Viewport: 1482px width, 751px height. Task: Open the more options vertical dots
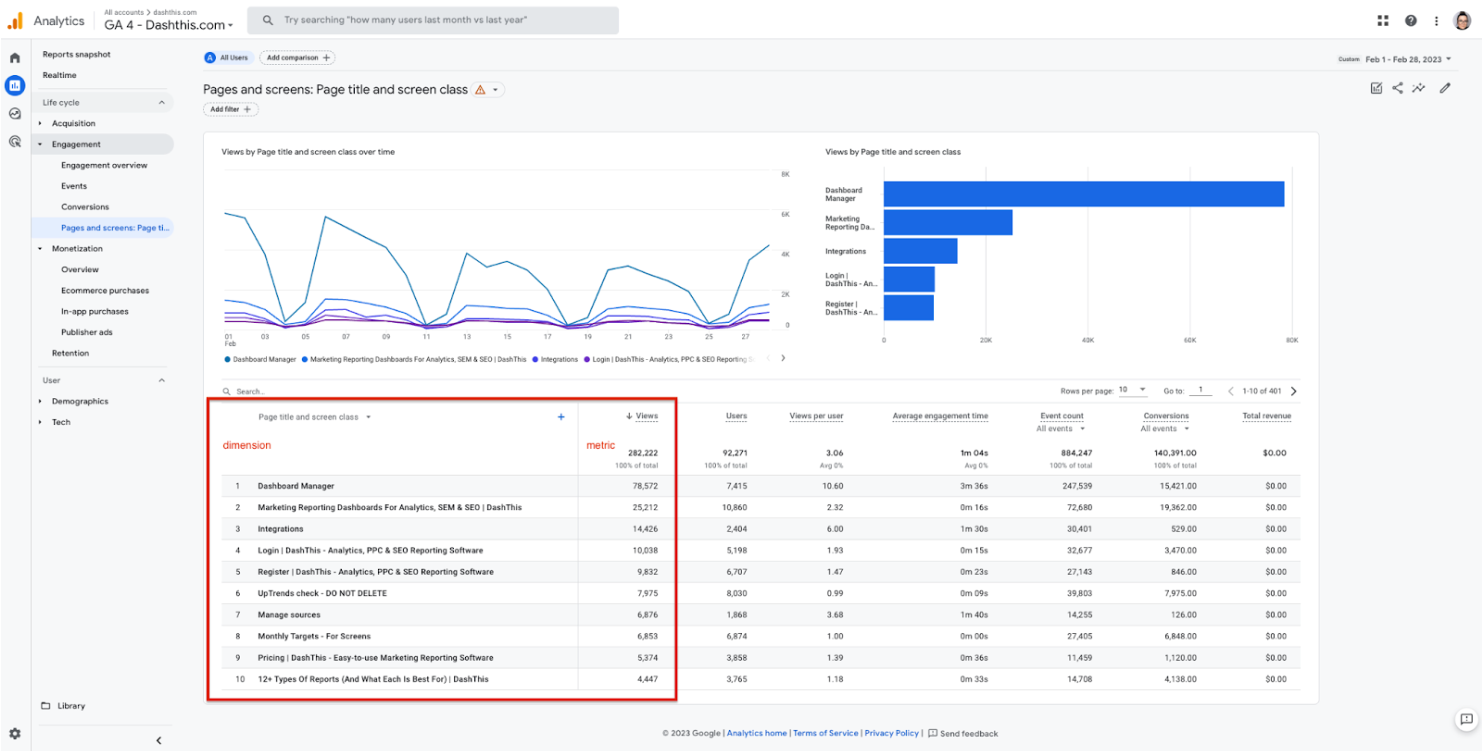1437,20
